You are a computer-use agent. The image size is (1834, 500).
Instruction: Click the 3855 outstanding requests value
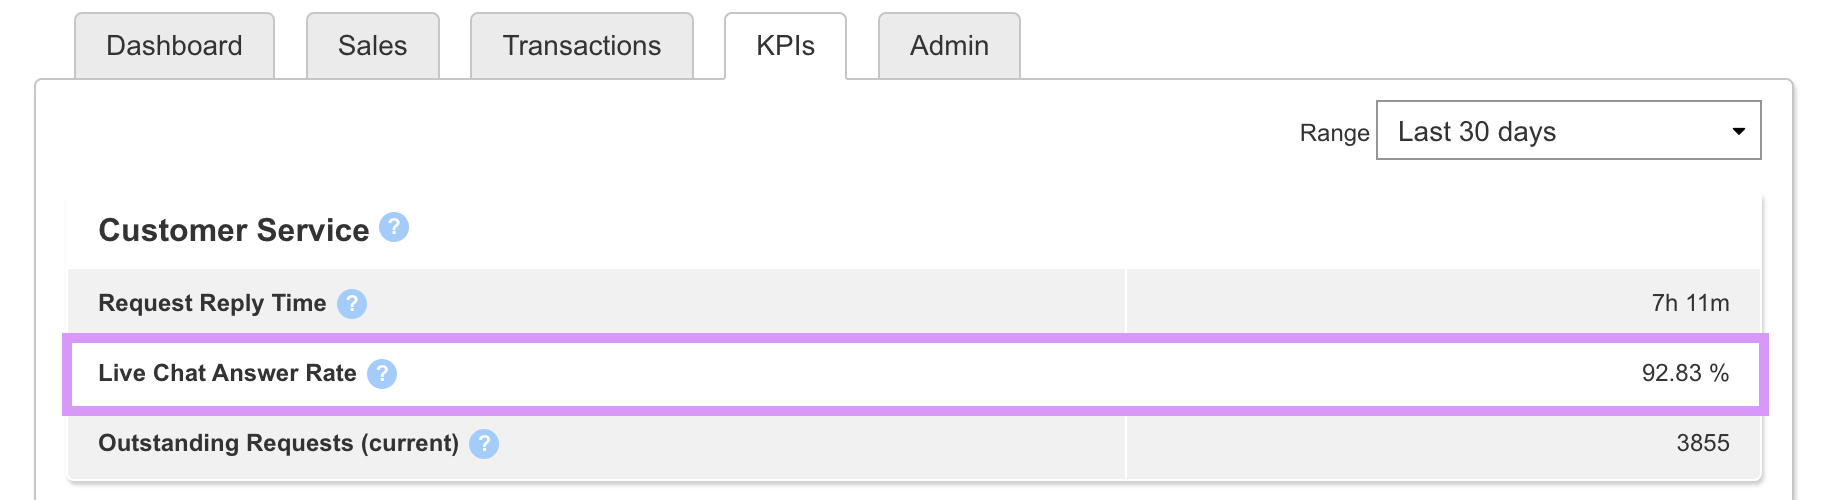pos(1703,443)
